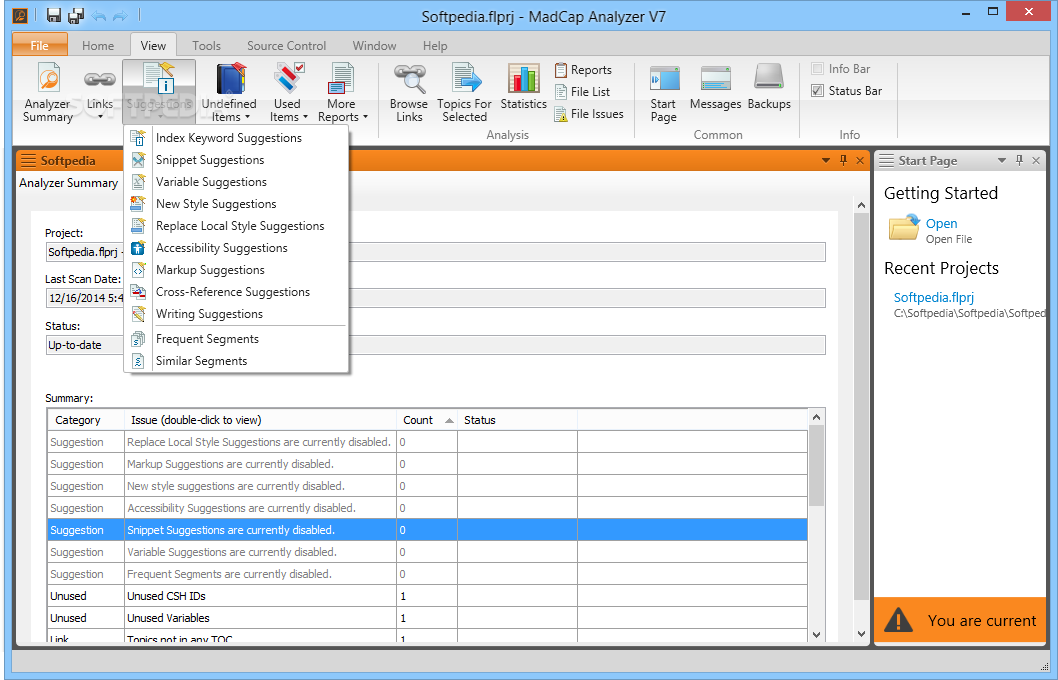
Task: Click the Open folder icon on Start Page
Action: (904, 227)
